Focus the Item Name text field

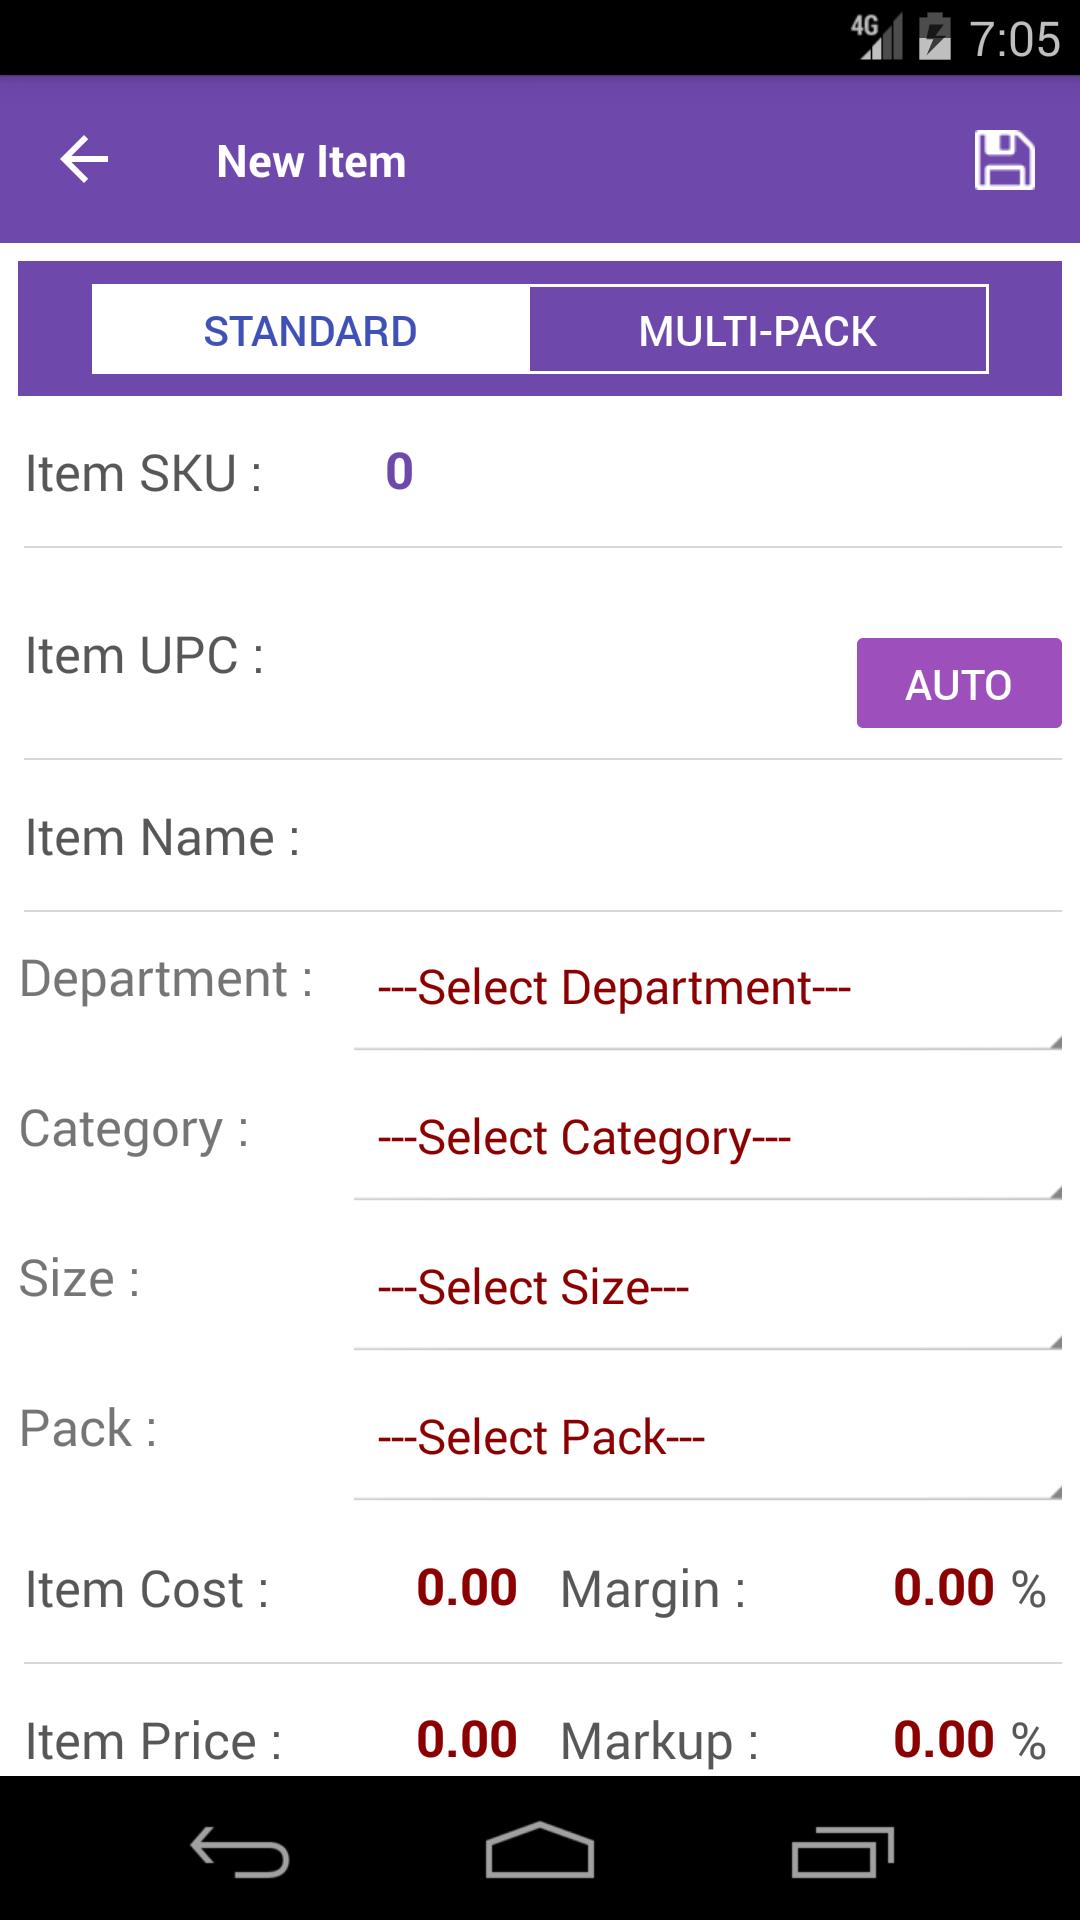670,838
